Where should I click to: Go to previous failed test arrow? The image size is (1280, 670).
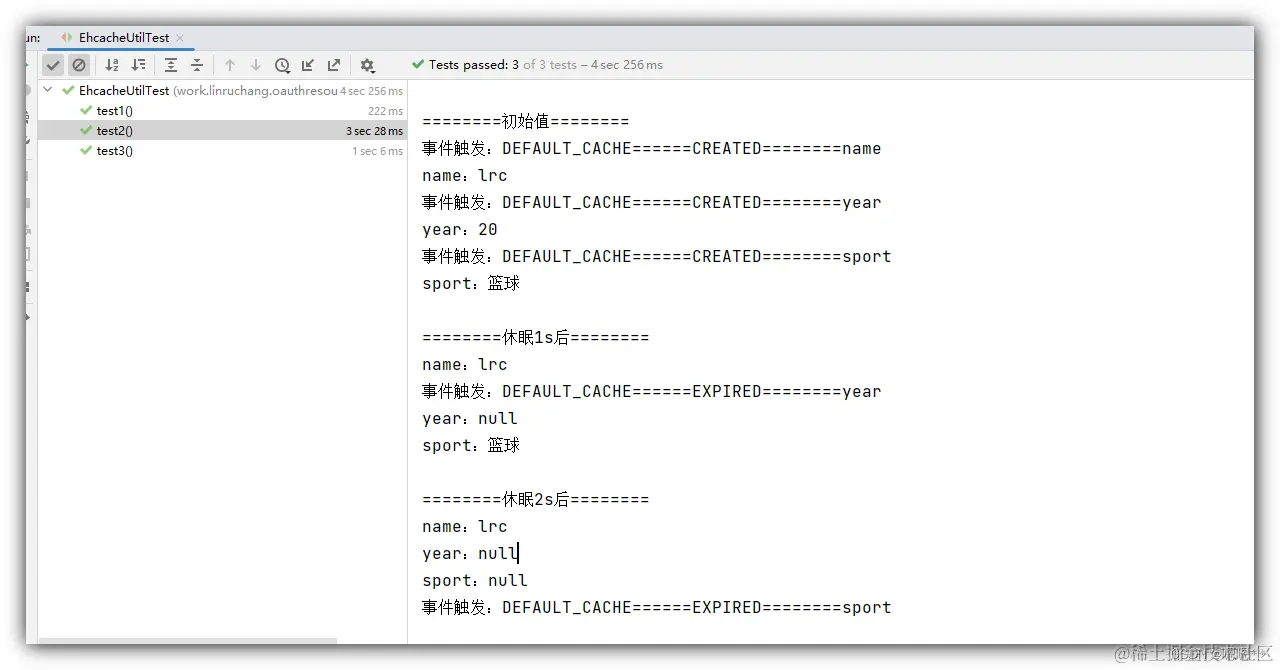[x=230, y=65]
